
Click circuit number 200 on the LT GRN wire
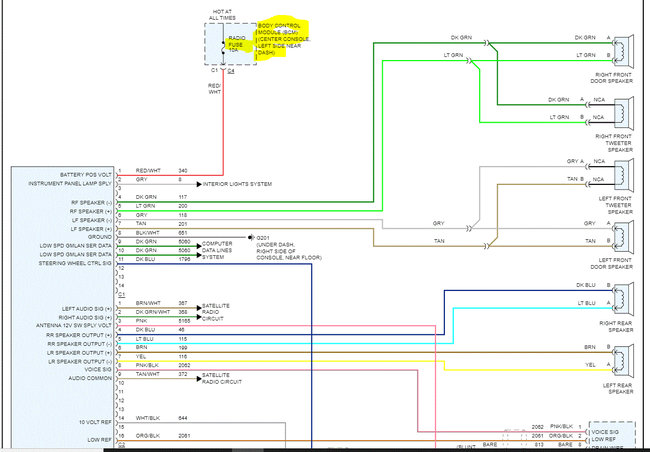click(183, 206)
